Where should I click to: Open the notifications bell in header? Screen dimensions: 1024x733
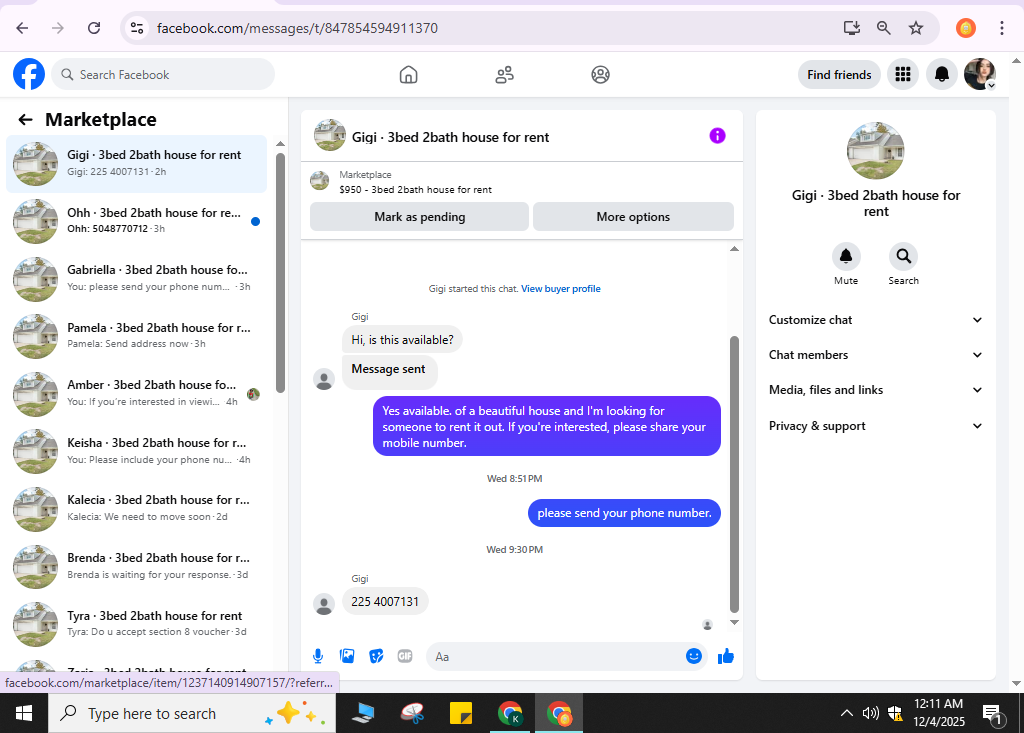pos(941,74)
